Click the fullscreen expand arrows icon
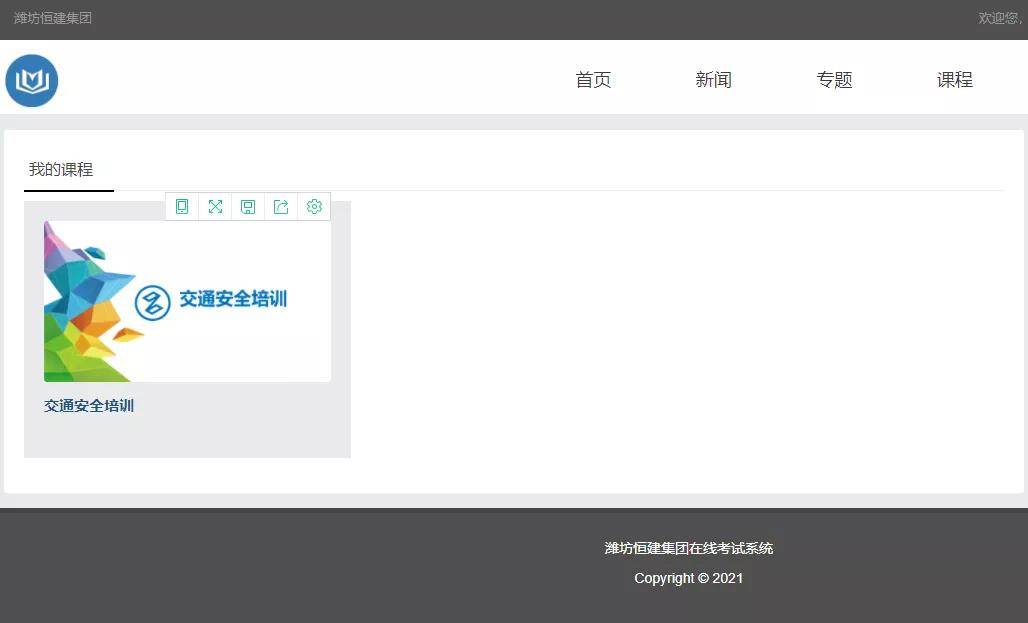The width and height of the screenshot is (1028, 623). pyautogui.click(x=215, y=206)
